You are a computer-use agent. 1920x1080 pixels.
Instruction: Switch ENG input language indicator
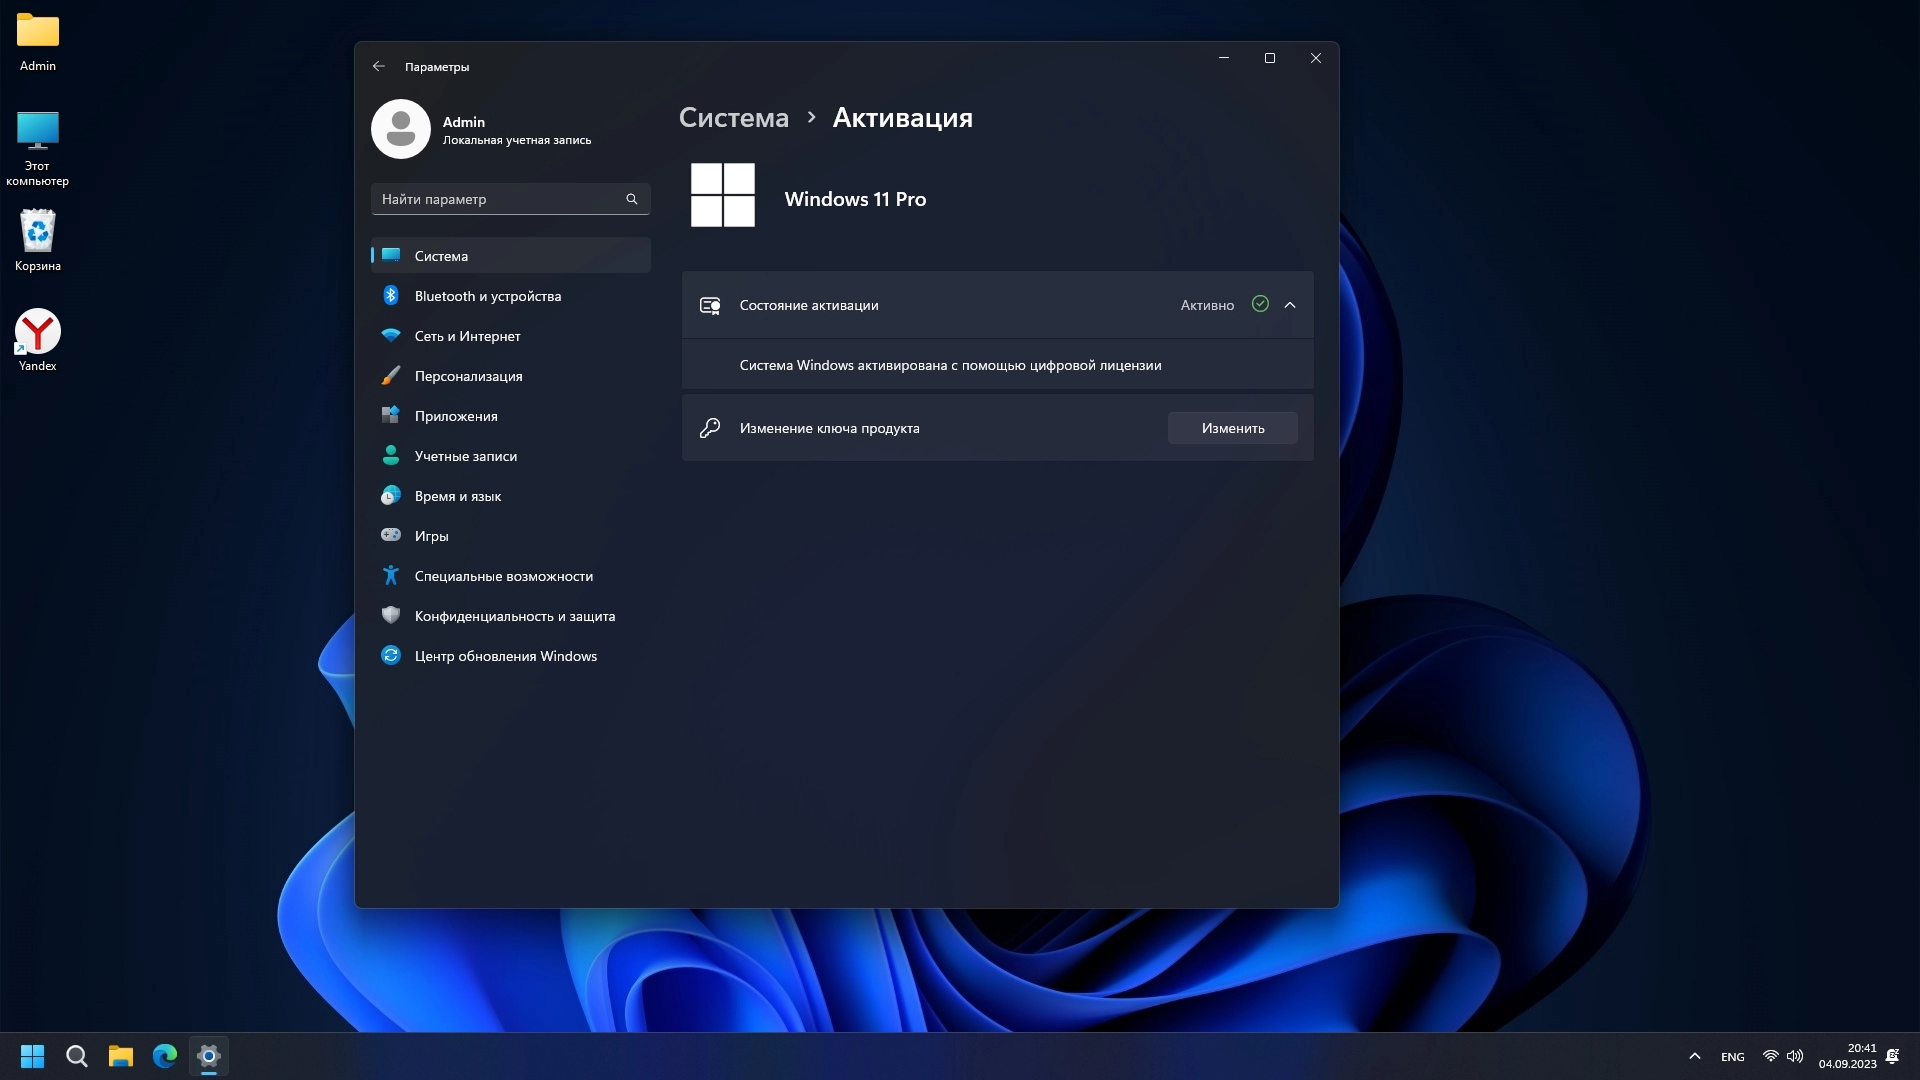pyautogui.click(x=1732, y=1057)
